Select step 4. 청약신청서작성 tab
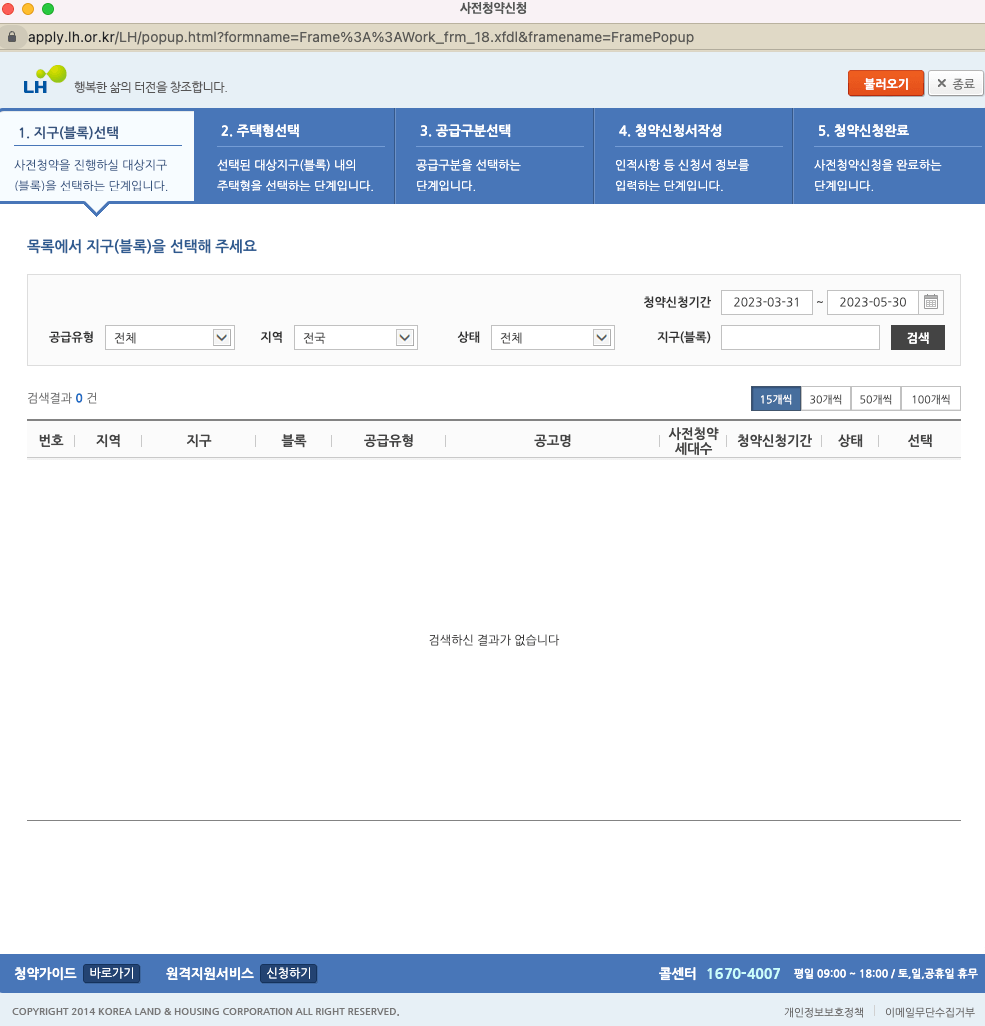985x1026 pixels. coord(694,156)
